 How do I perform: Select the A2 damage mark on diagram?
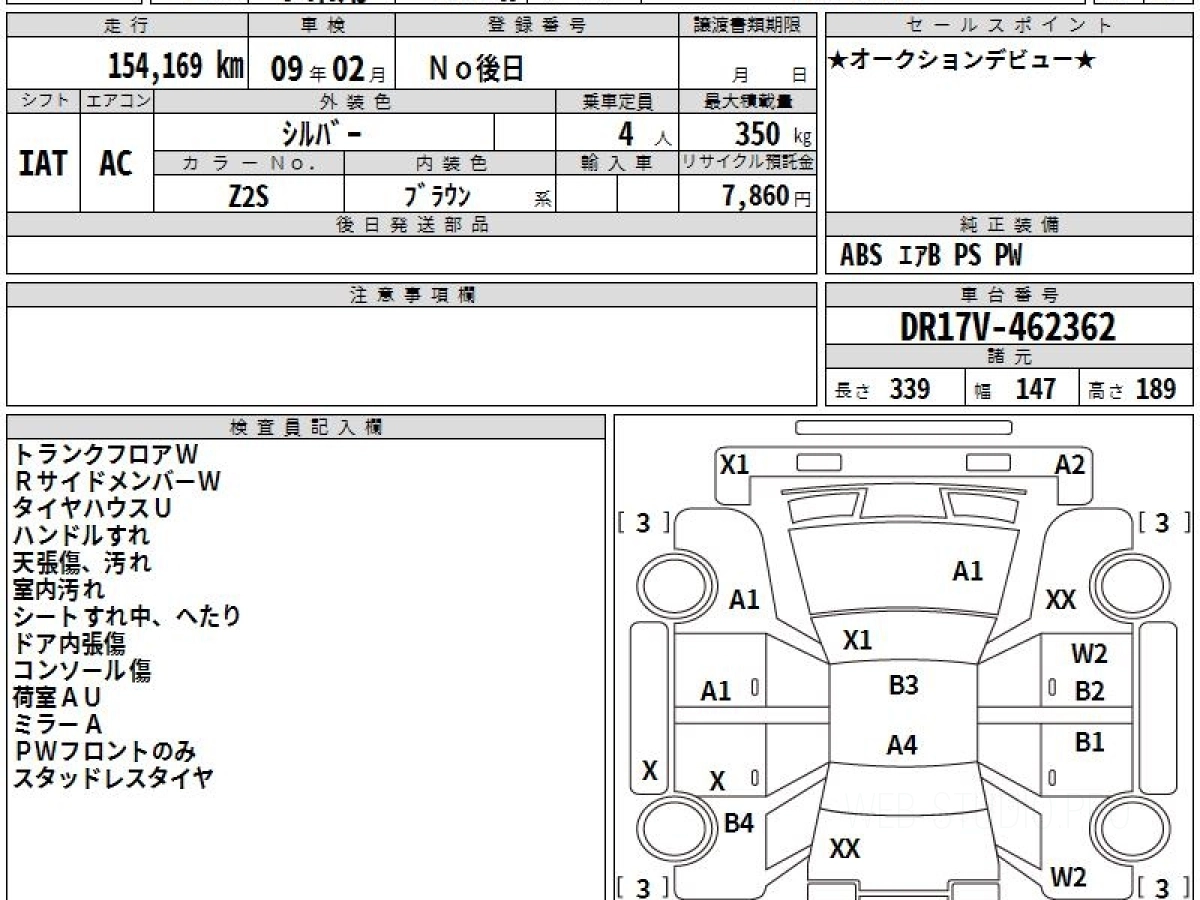point(1069,463)
